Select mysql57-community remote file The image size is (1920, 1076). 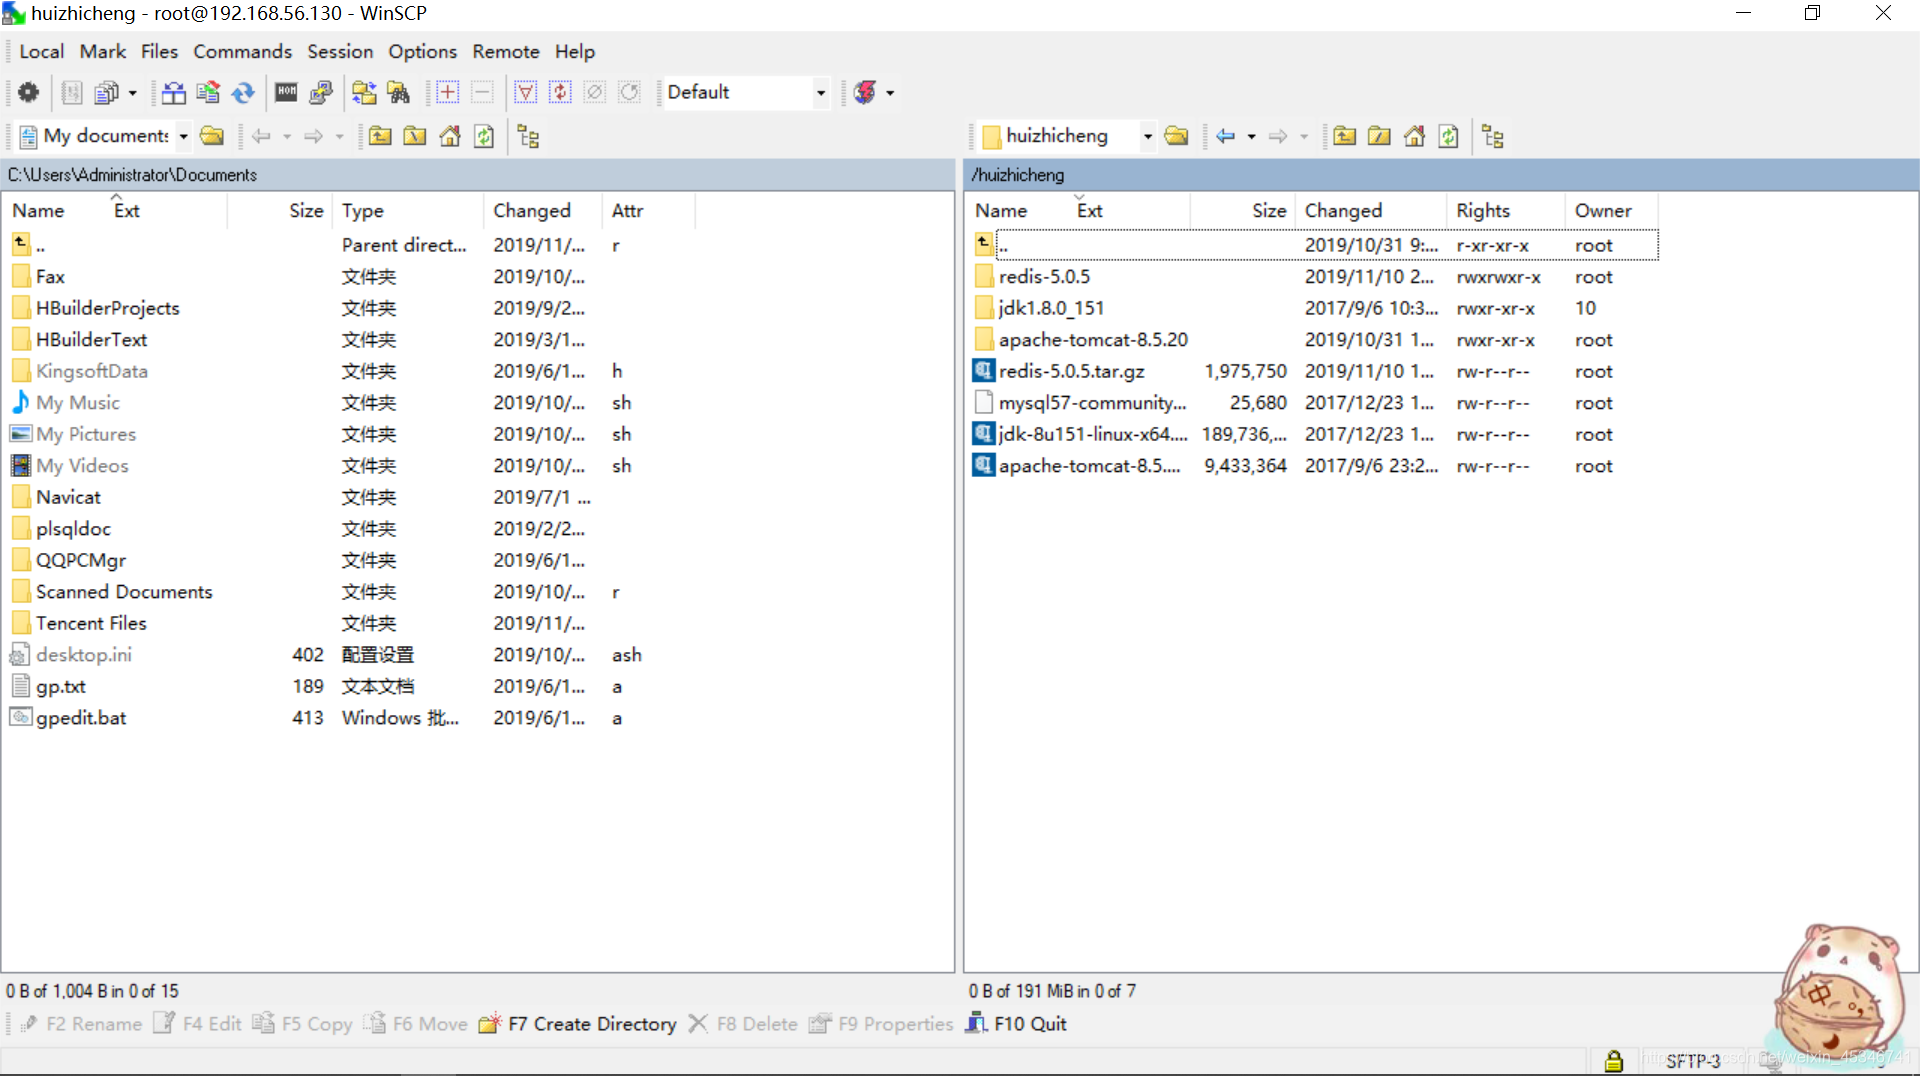1092,403
